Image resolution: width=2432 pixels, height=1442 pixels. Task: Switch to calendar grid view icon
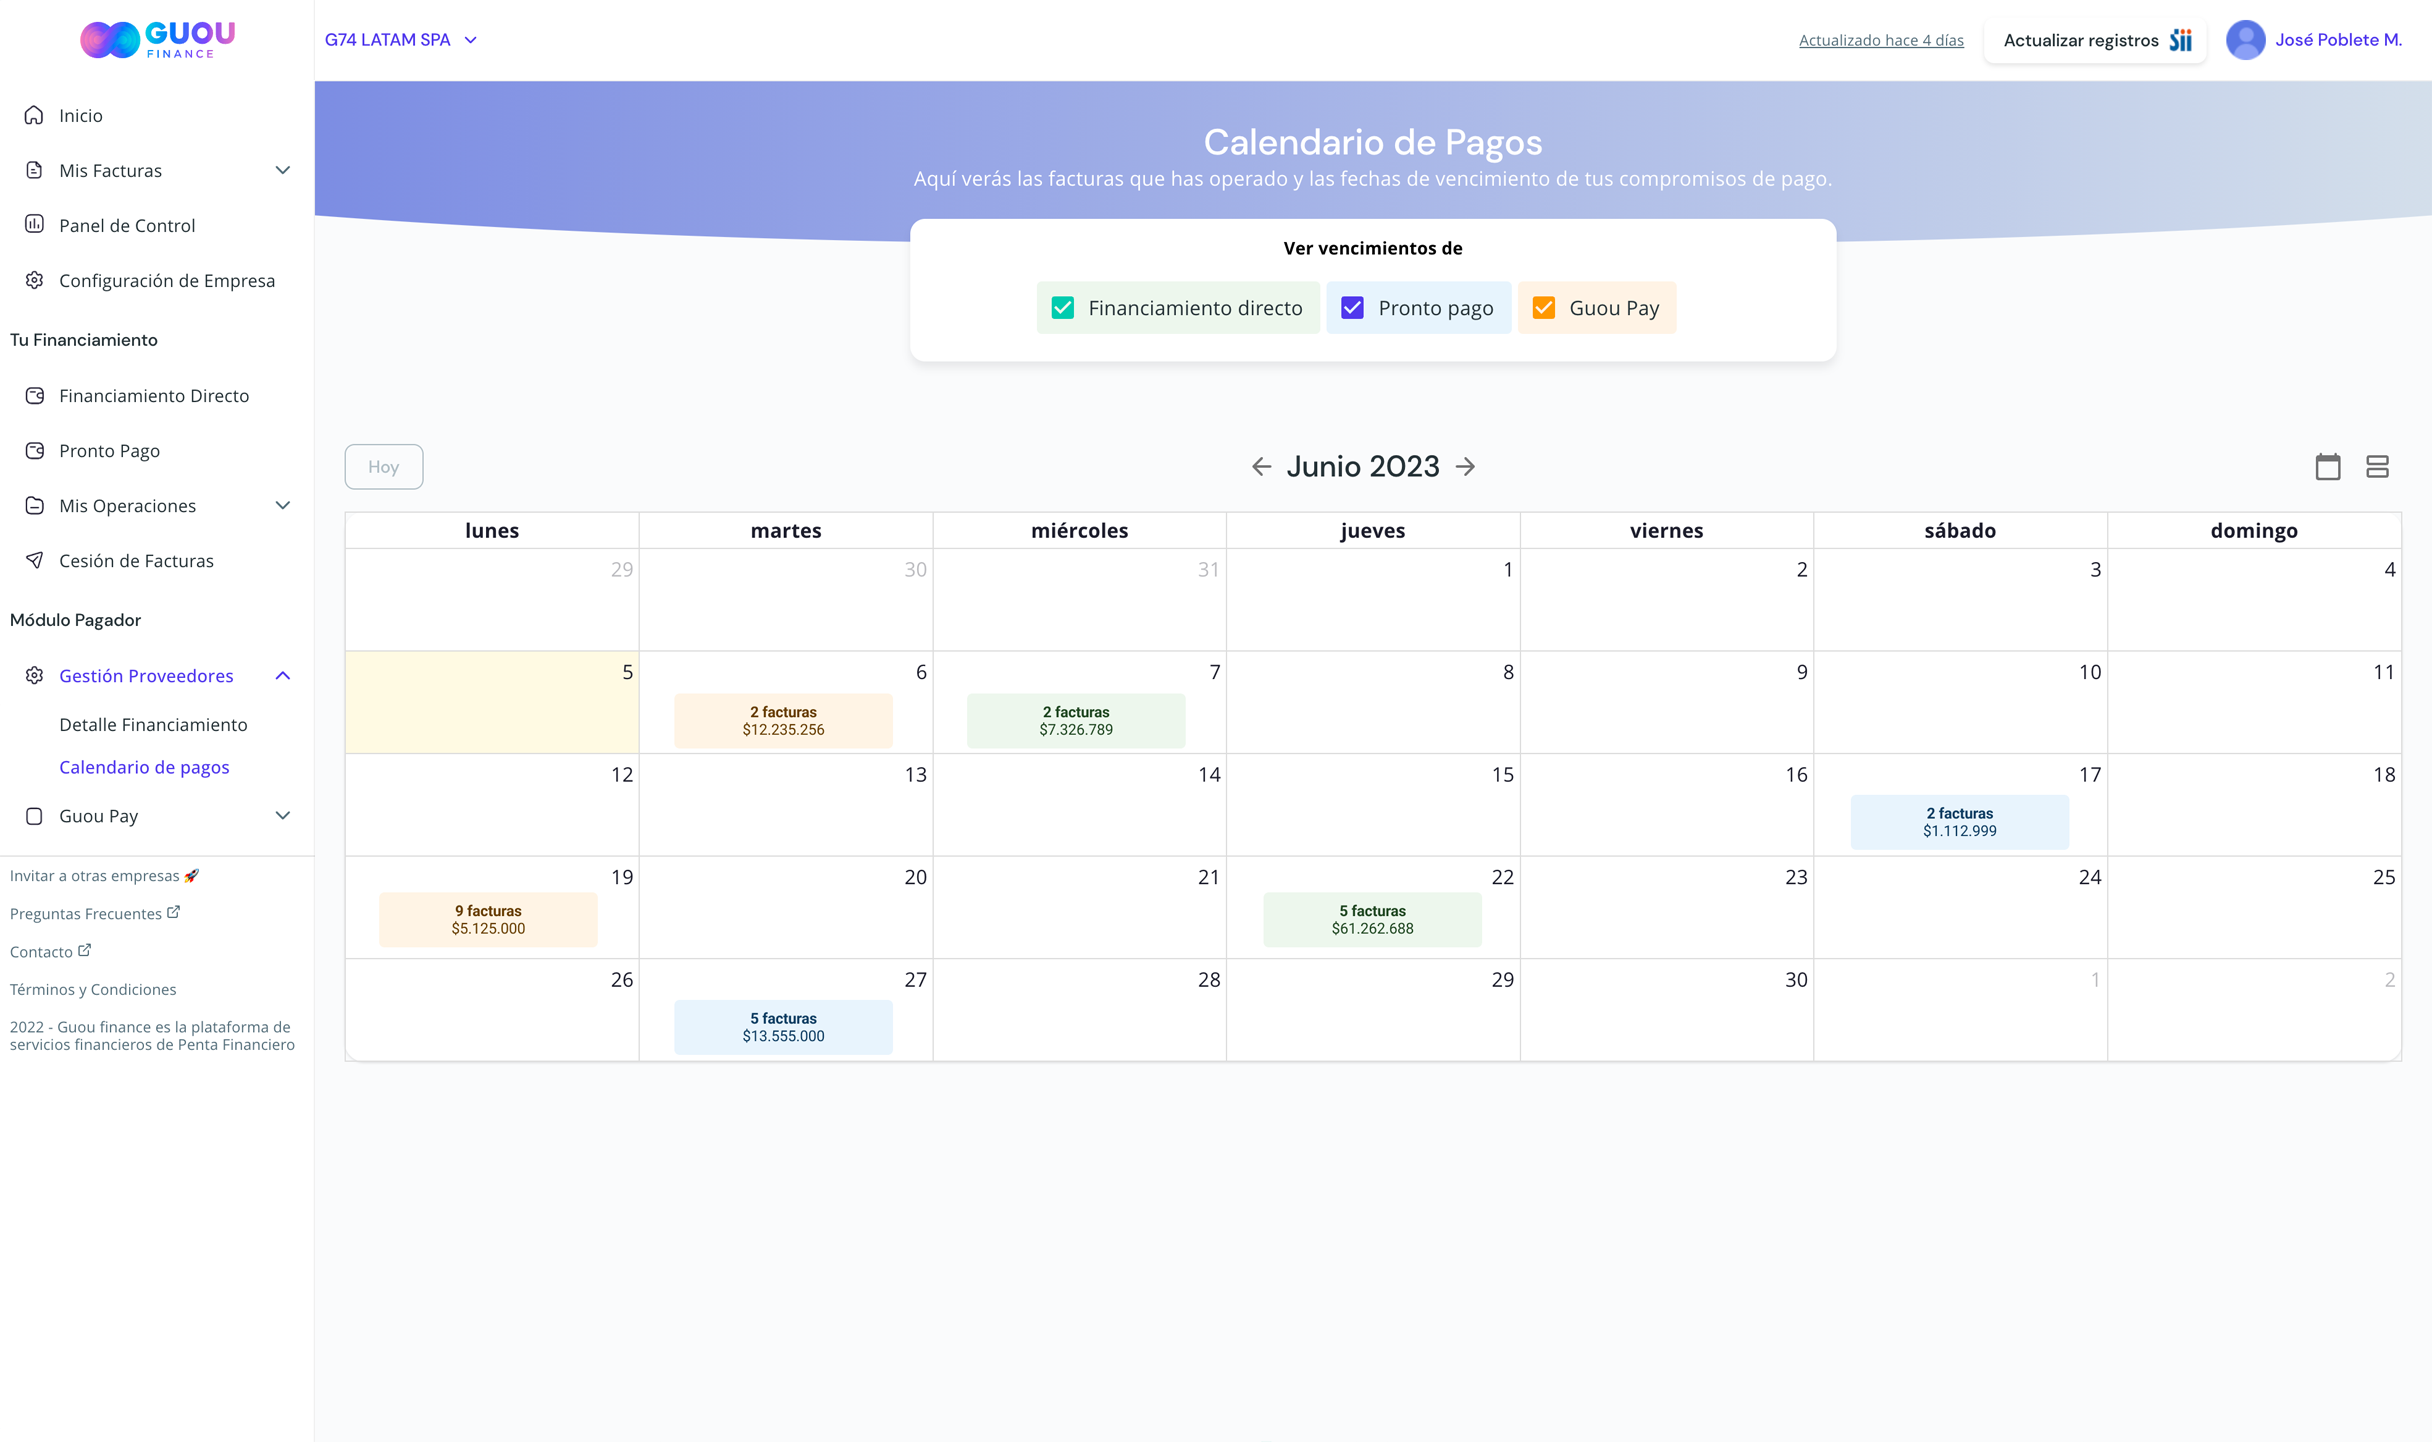2328,467
